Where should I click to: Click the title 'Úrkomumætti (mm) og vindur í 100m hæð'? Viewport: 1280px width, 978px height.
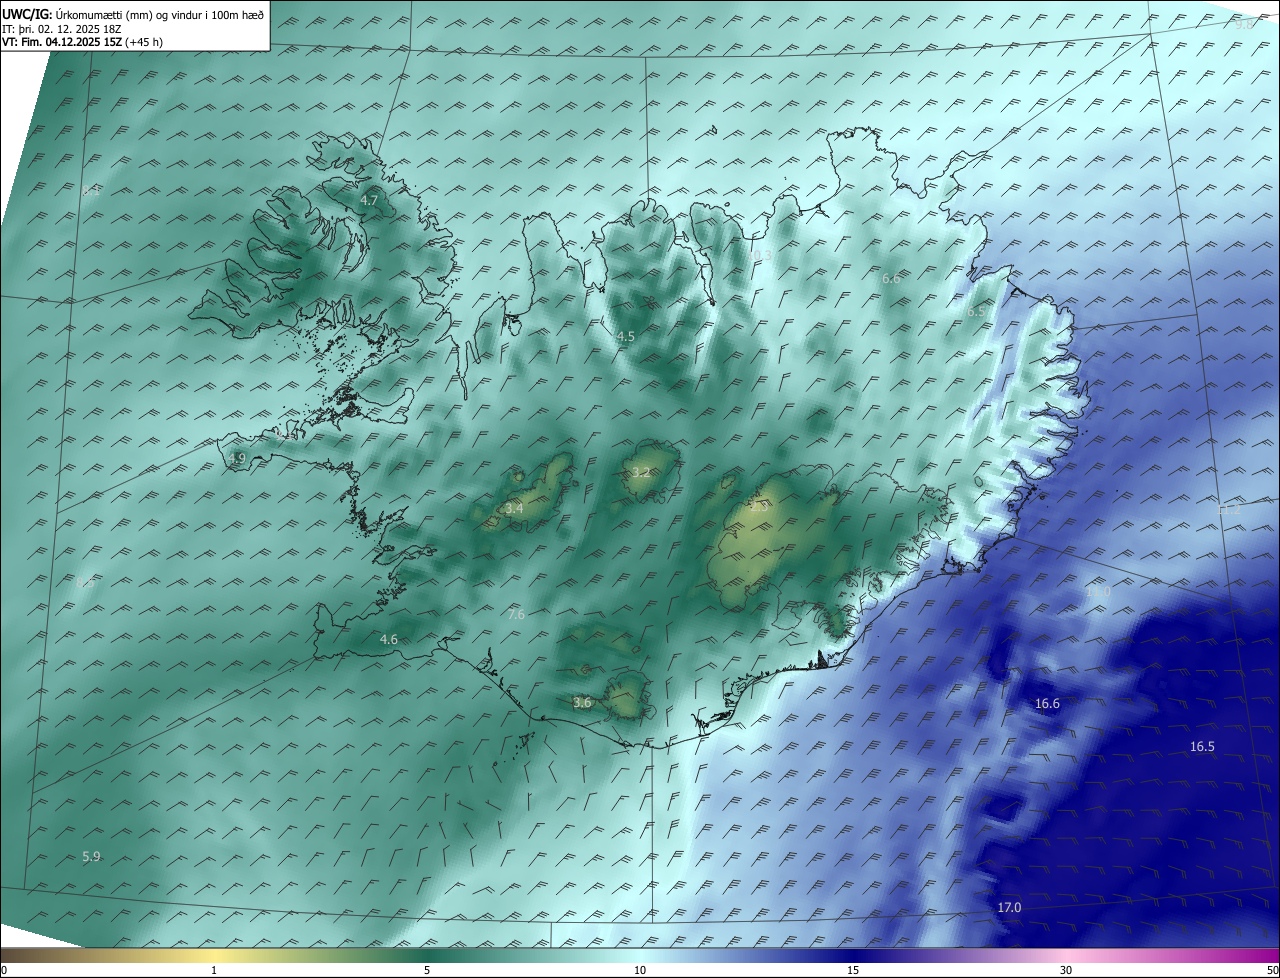[159, 14]
